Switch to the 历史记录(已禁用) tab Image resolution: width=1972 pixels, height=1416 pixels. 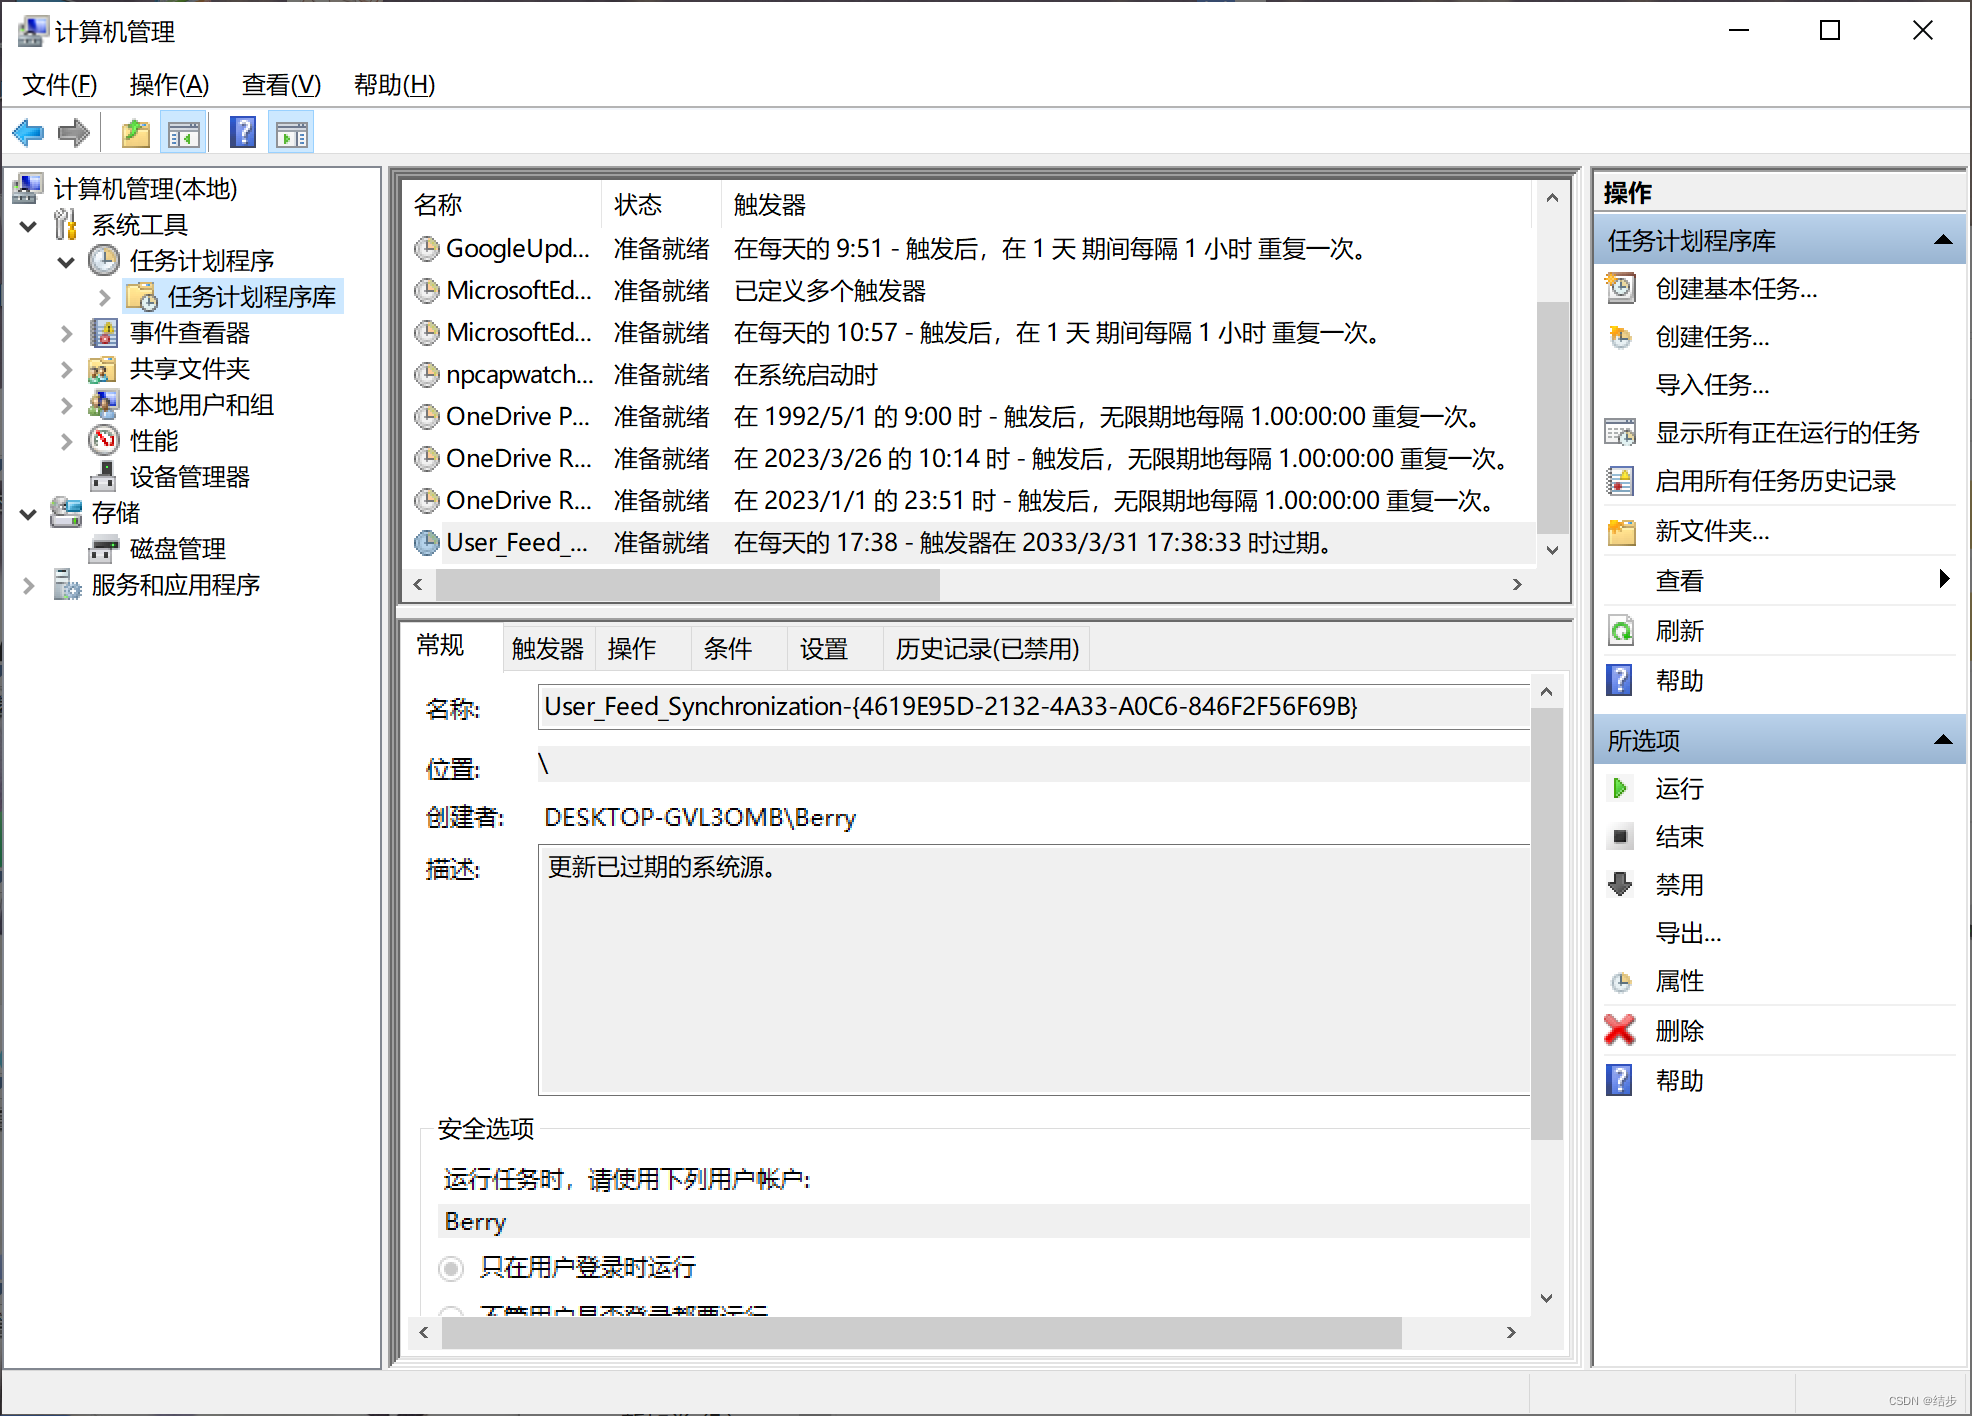(986, 649)
